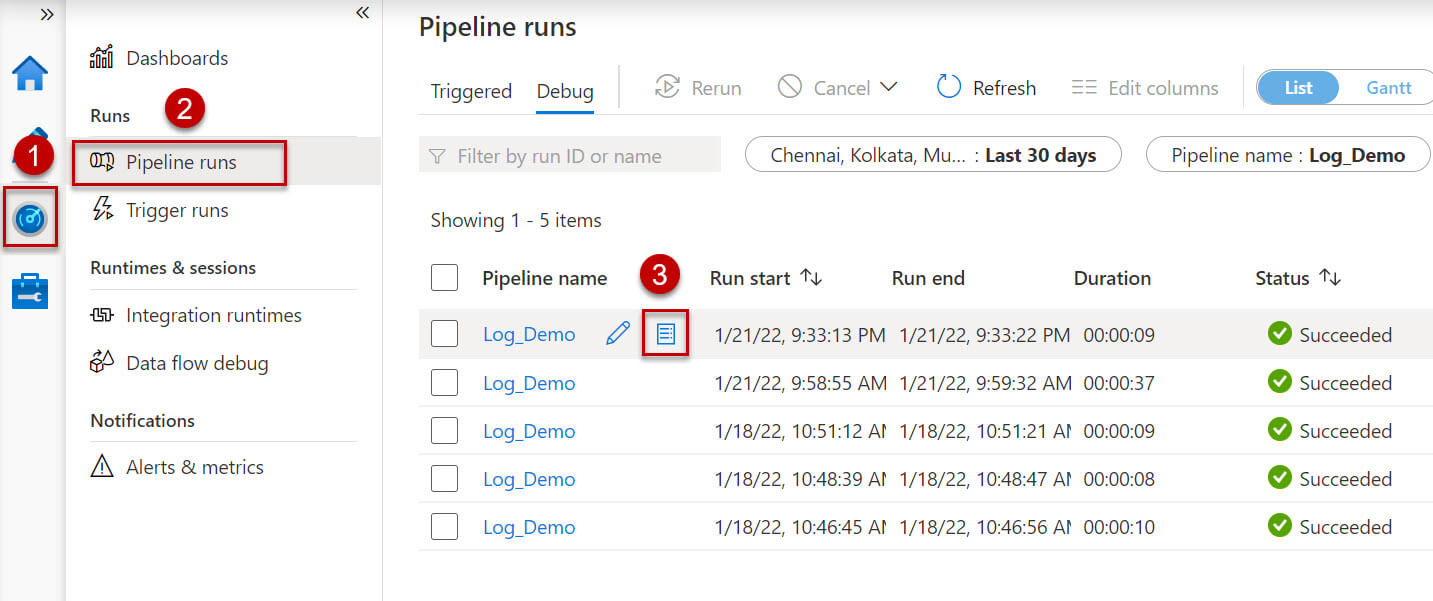
Task: Open the Manage toolbox icon
Action: pos(30,291)
